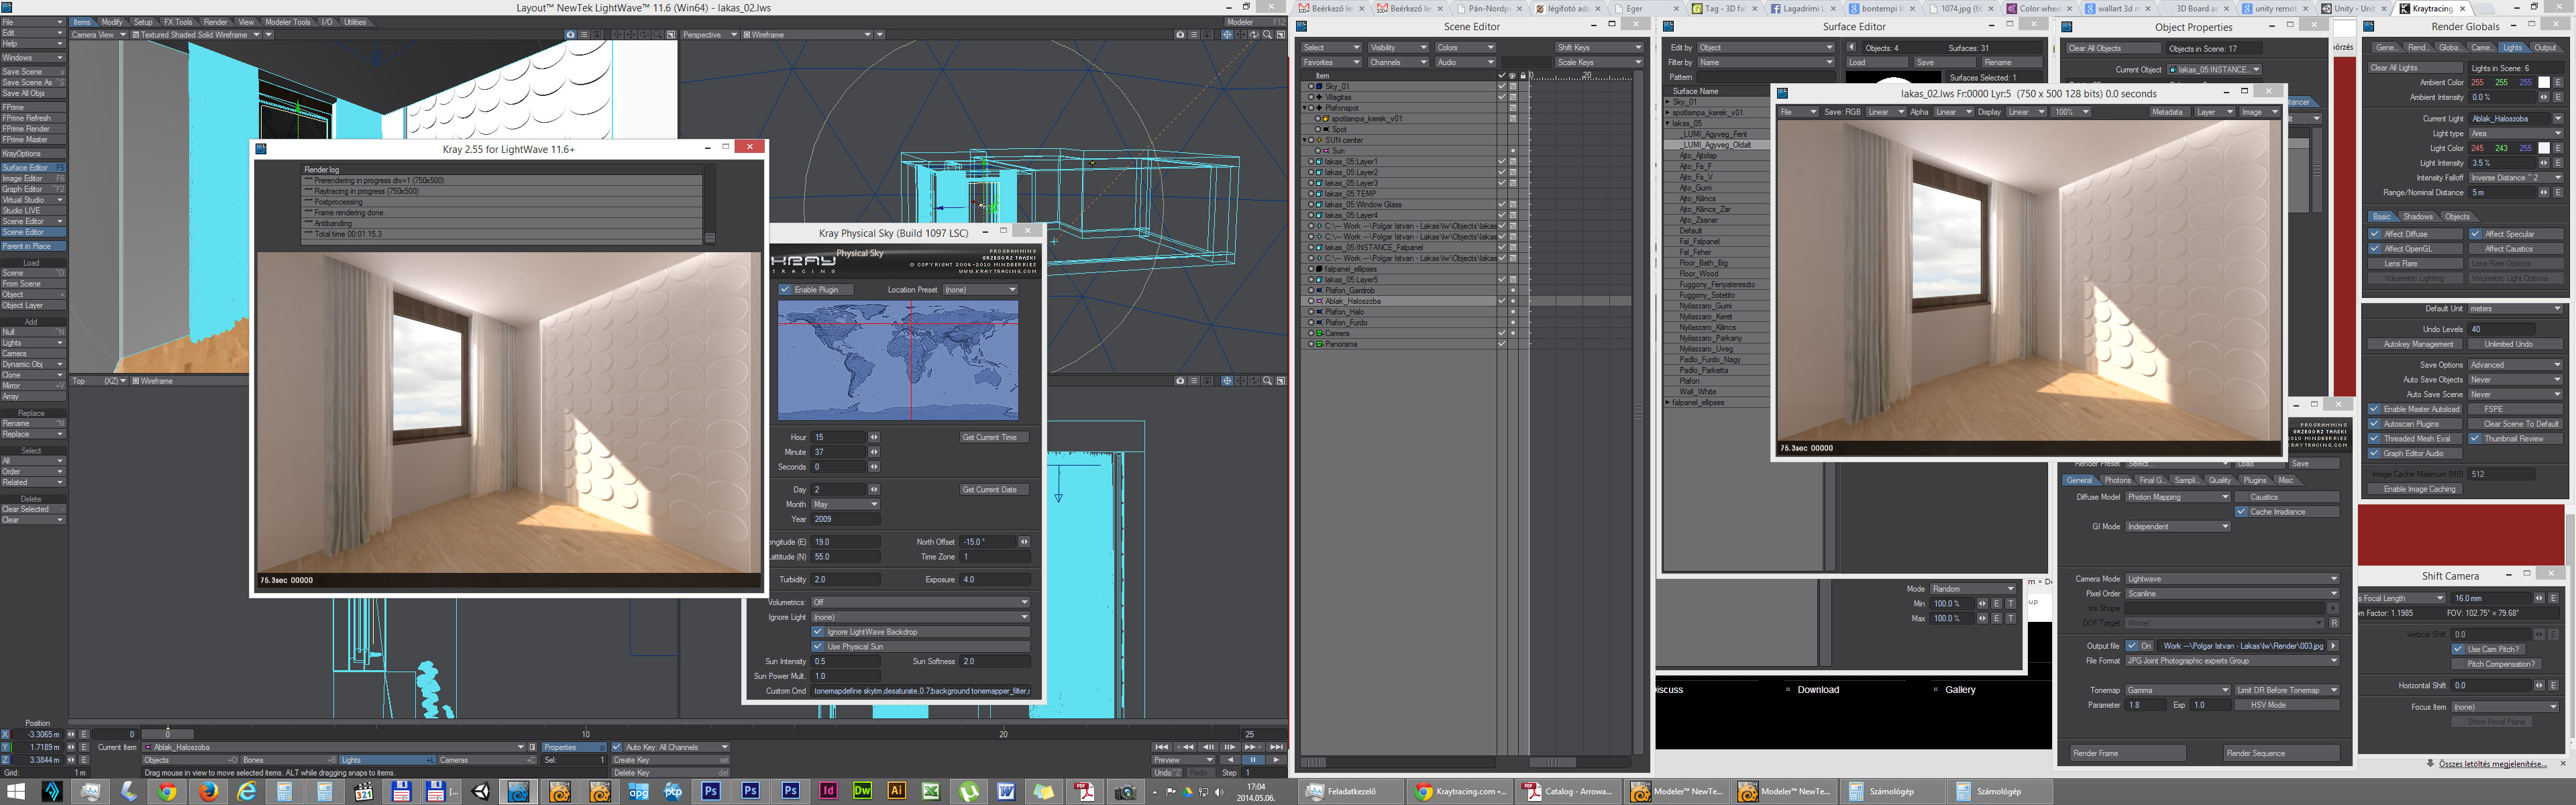Viewport: 2576px width, 805px height.
Task: Jump to last frame in timeline controls
Action: coord(1276,747)
